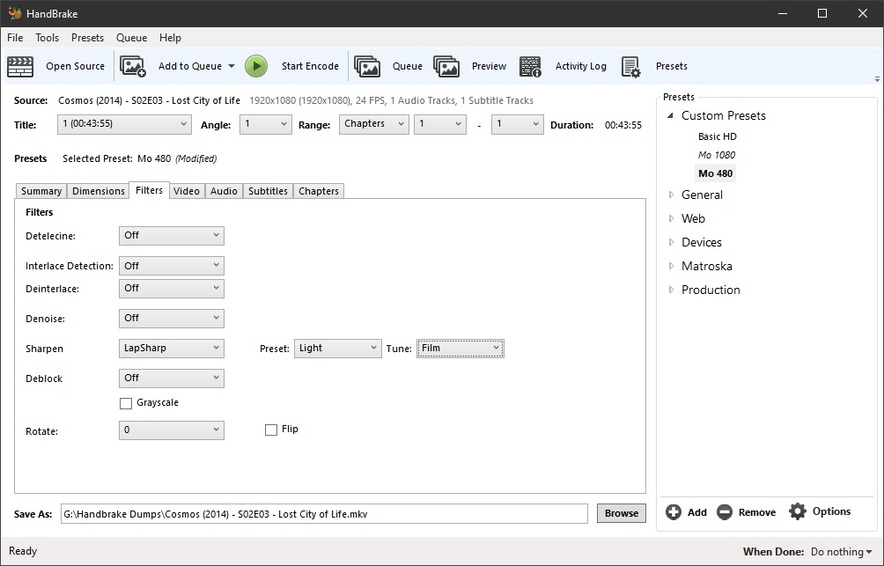Open the starting chapter dropdown

pos(440,124)
